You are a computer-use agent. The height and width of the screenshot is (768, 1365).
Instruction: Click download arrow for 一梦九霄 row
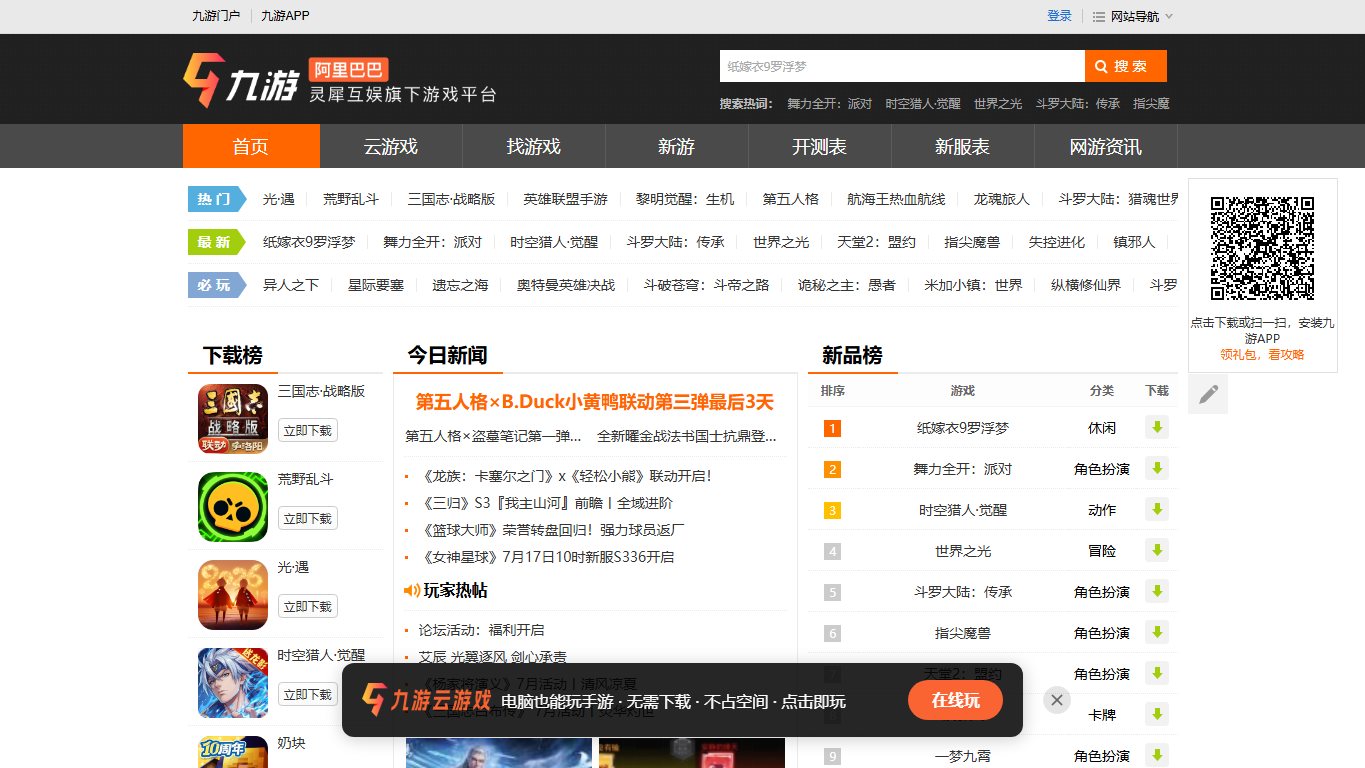1157,755
